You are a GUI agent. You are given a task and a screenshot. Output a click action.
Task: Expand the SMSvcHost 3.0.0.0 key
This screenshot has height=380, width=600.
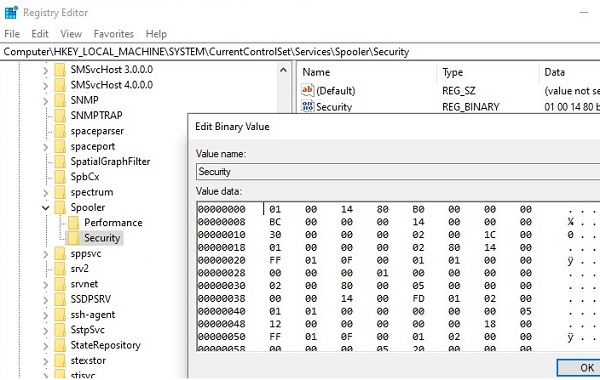46,71
